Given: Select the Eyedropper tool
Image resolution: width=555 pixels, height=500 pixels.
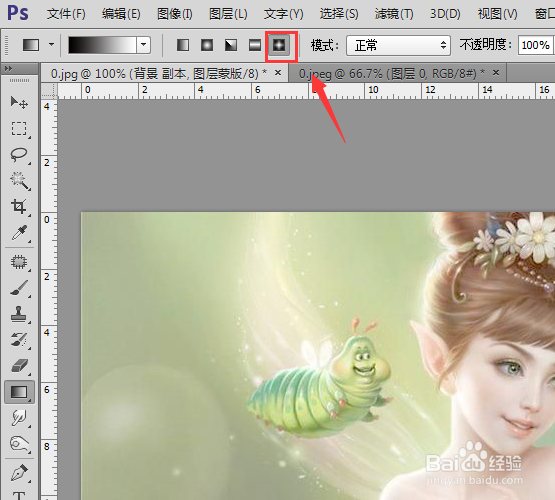Looking at the screenshot, I should (19, 233).
